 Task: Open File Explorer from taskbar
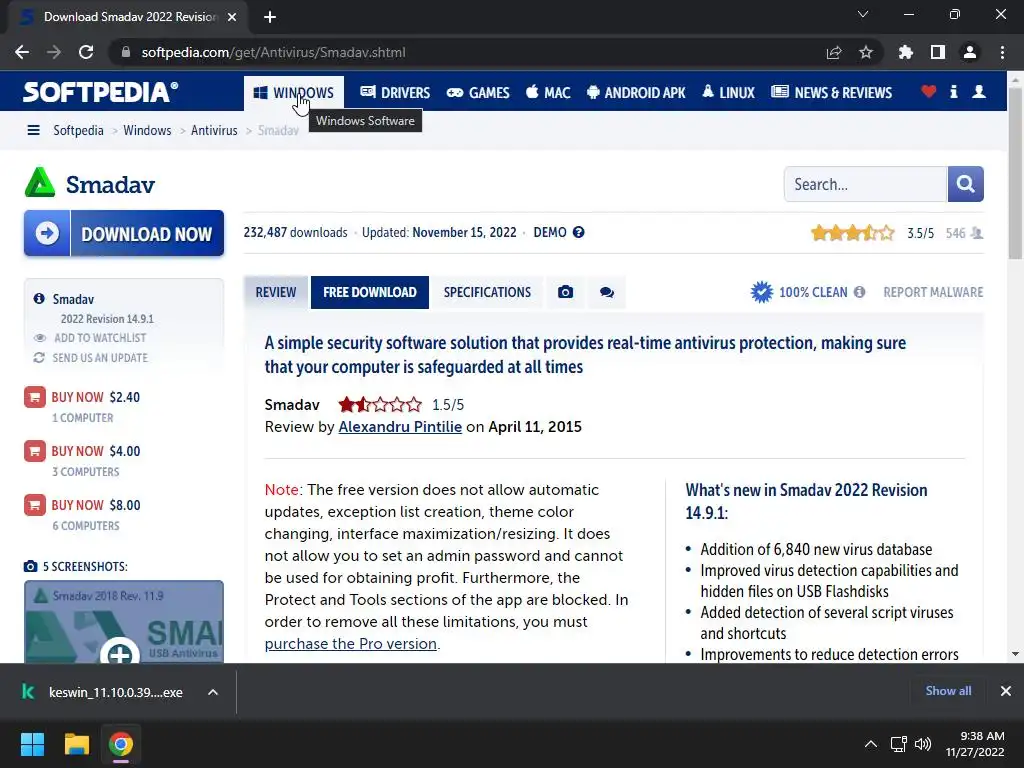tap(76, 744)
